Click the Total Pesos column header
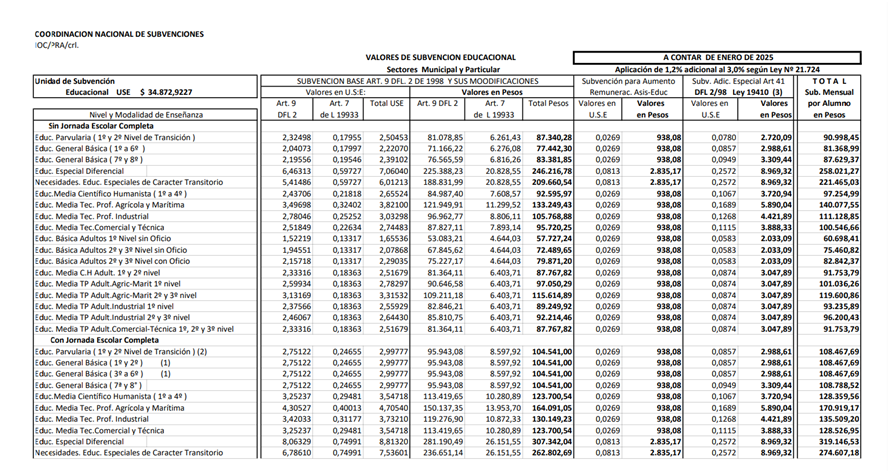890x473 pixels. pyautogui.click(x=548, y=103)
